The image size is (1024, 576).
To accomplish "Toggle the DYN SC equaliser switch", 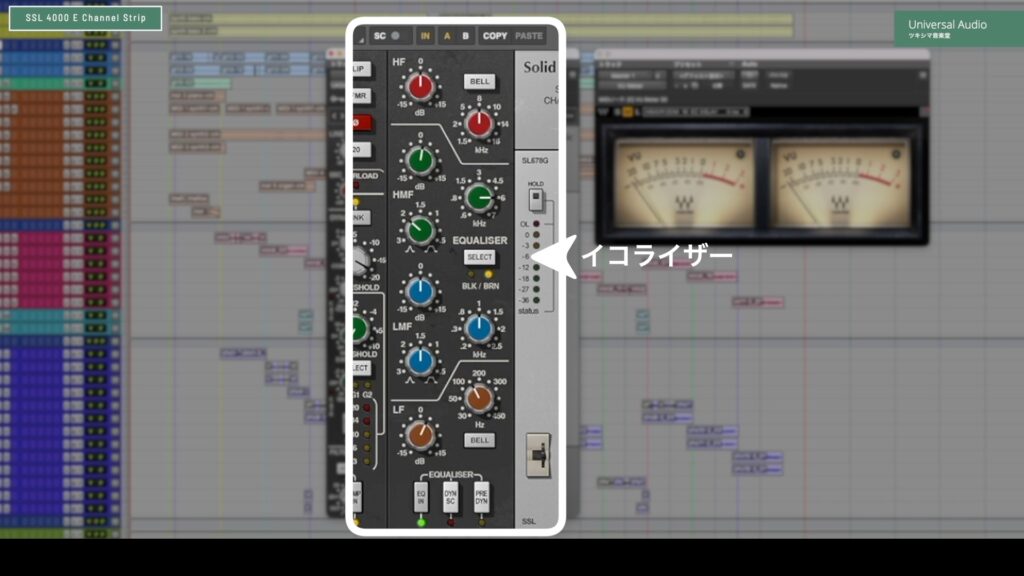I will coord(451,497).
